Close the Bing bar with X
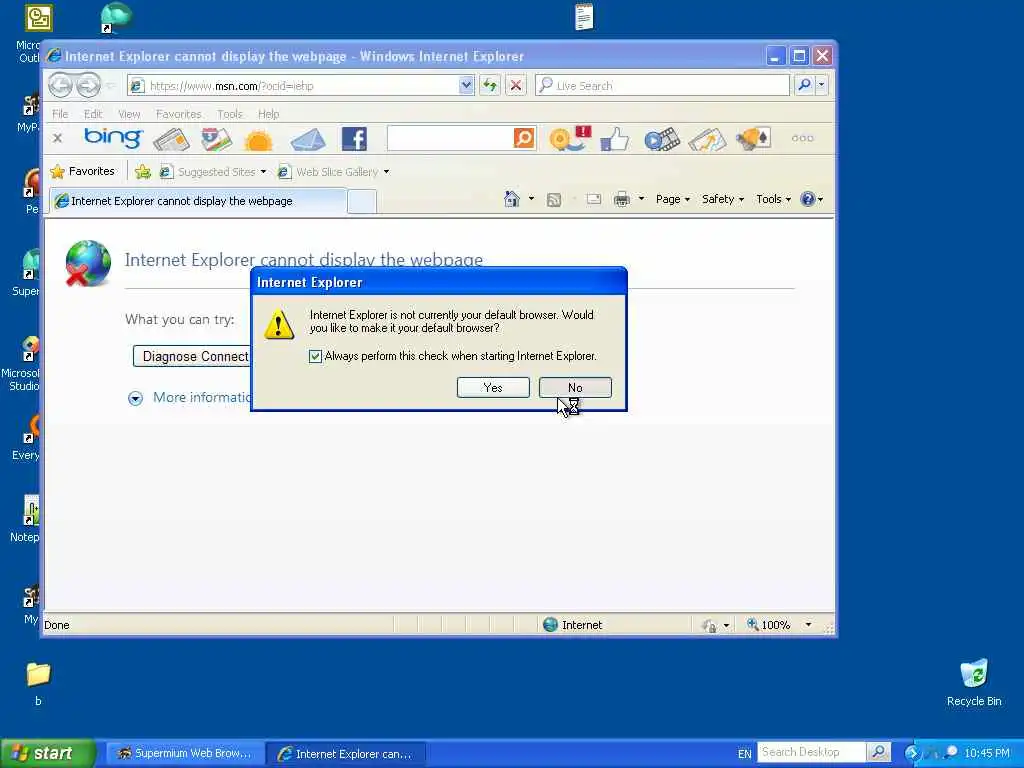This screenshot has width=1024, height=768. click(x=57, y=138)
